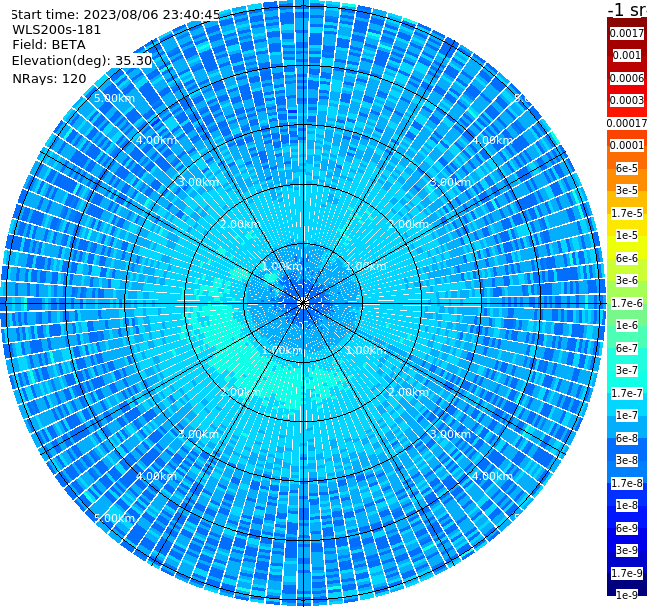This screenshot has height=607, width=647.
Task: Click the '3e-6' colorbar label
Action: 627,280
